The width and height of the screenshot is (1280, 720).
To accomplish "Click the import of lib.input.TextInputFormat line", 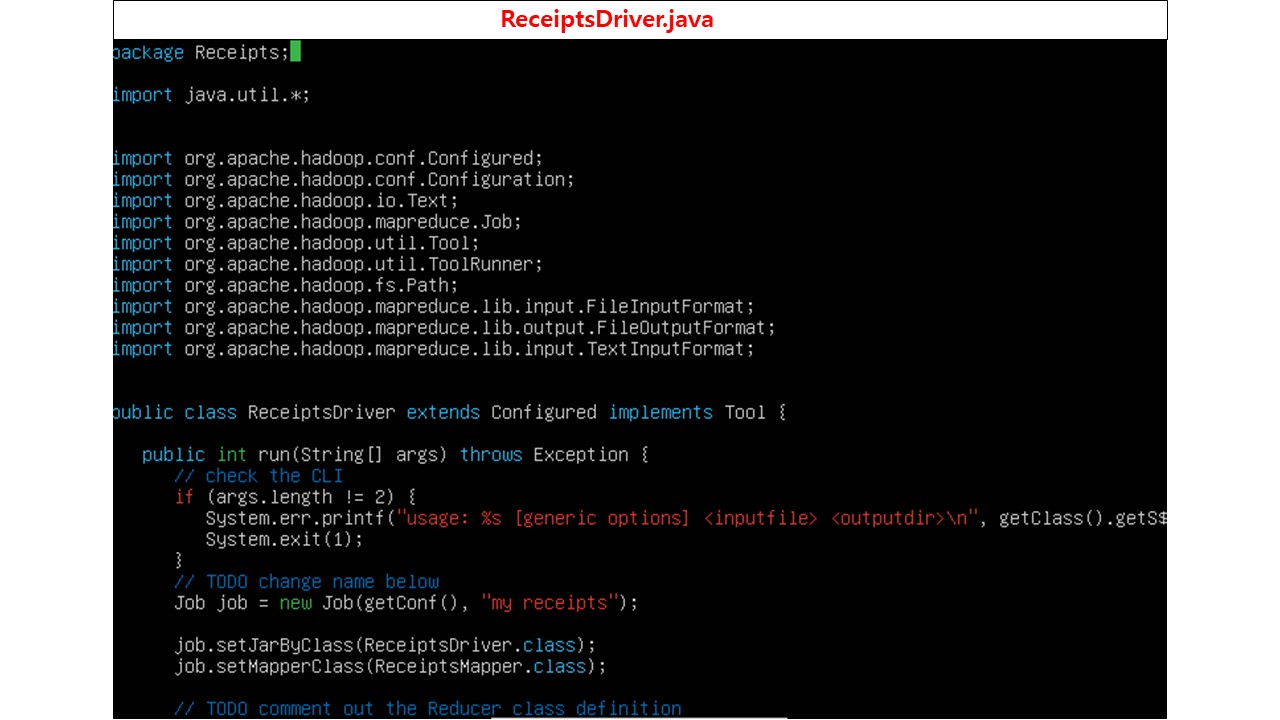I will pos(434,348).
